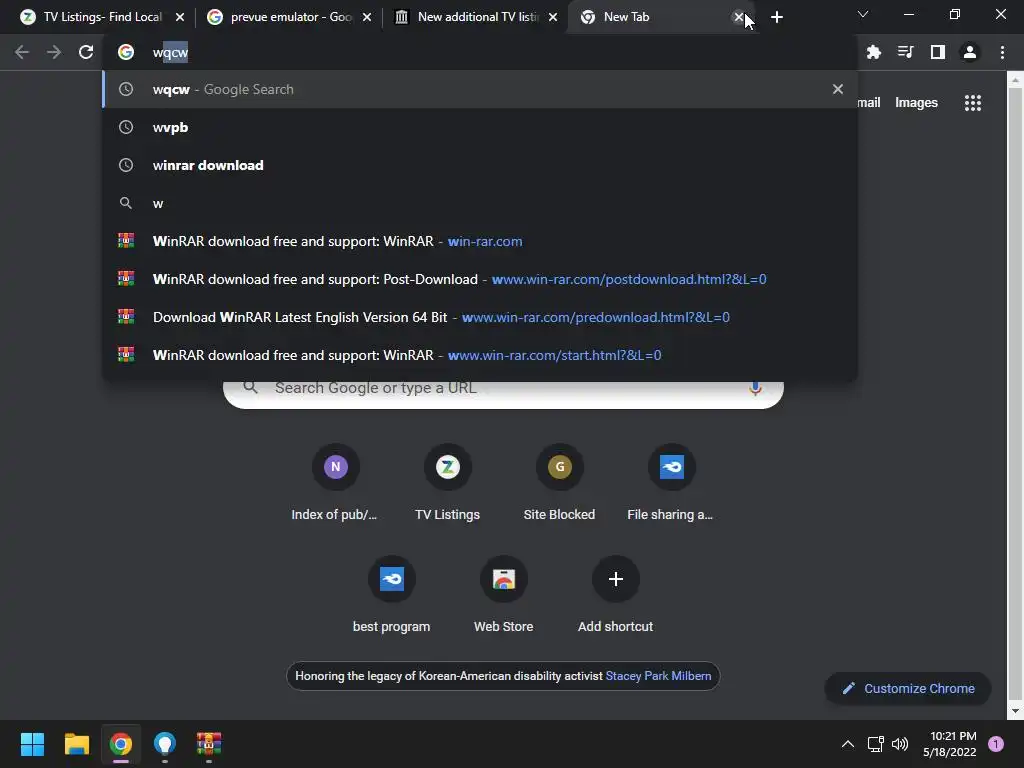This screenshot has height=768, width=1024.
Task: Open Site Blocked shortcut
Action: 559,483
